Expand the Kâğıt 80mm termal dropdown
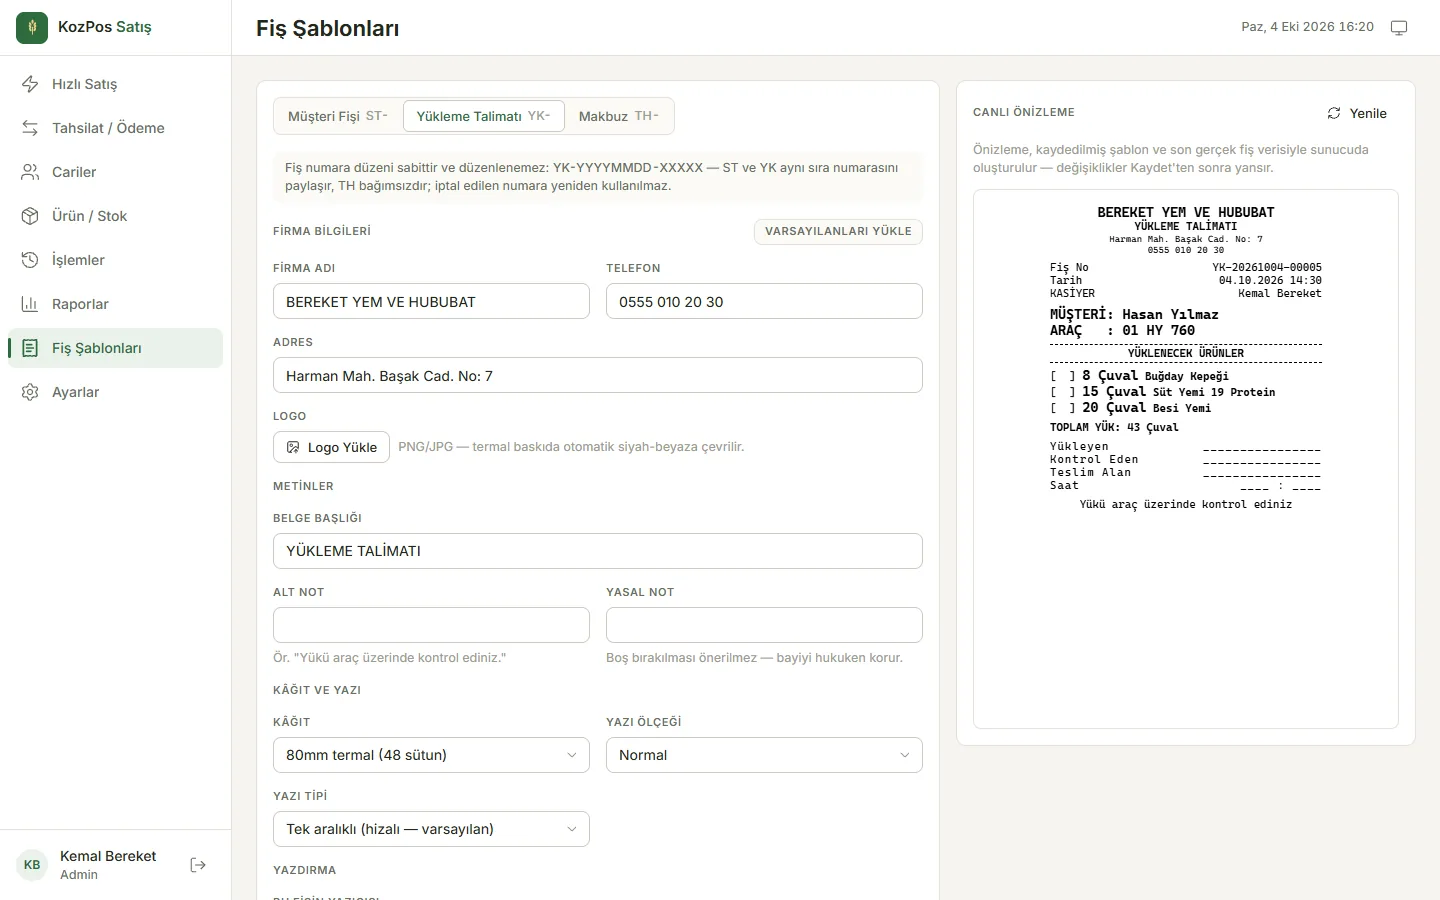This screenshot has height=900, width=1440. pyautogui.click(x=431, y=755)
